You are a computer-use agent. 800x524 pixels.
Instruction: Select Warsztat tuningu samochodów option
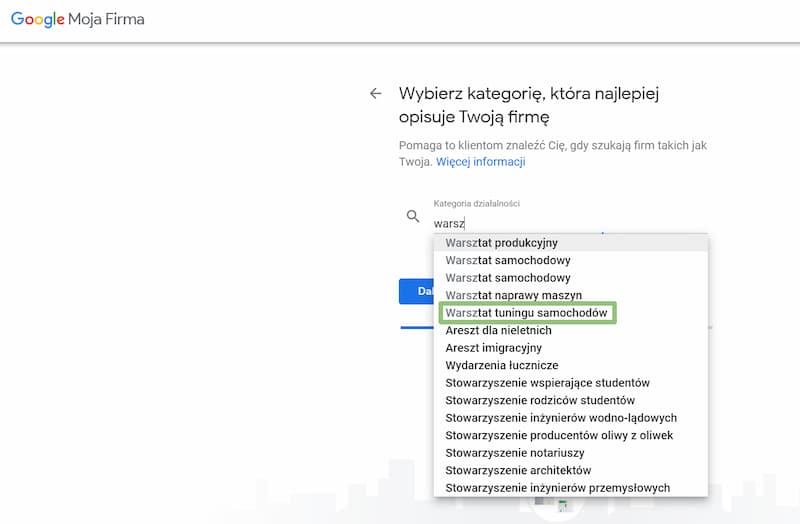570,313
